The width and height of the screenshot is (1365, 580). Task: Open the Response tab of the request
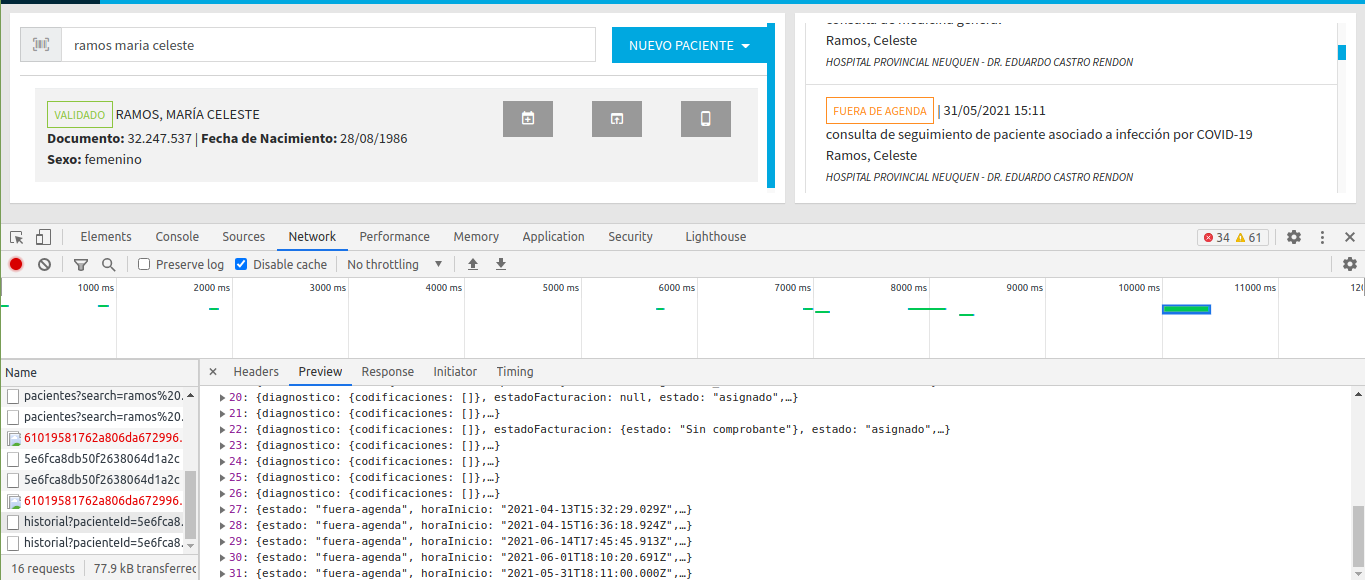(x=387, y=372)
